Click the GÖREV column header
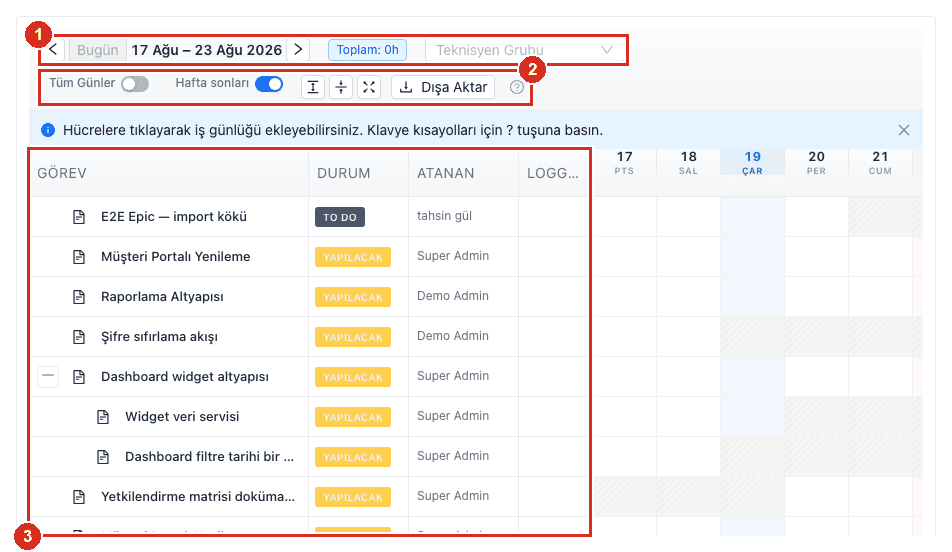952x552 pixels. (x=169, y=173)
